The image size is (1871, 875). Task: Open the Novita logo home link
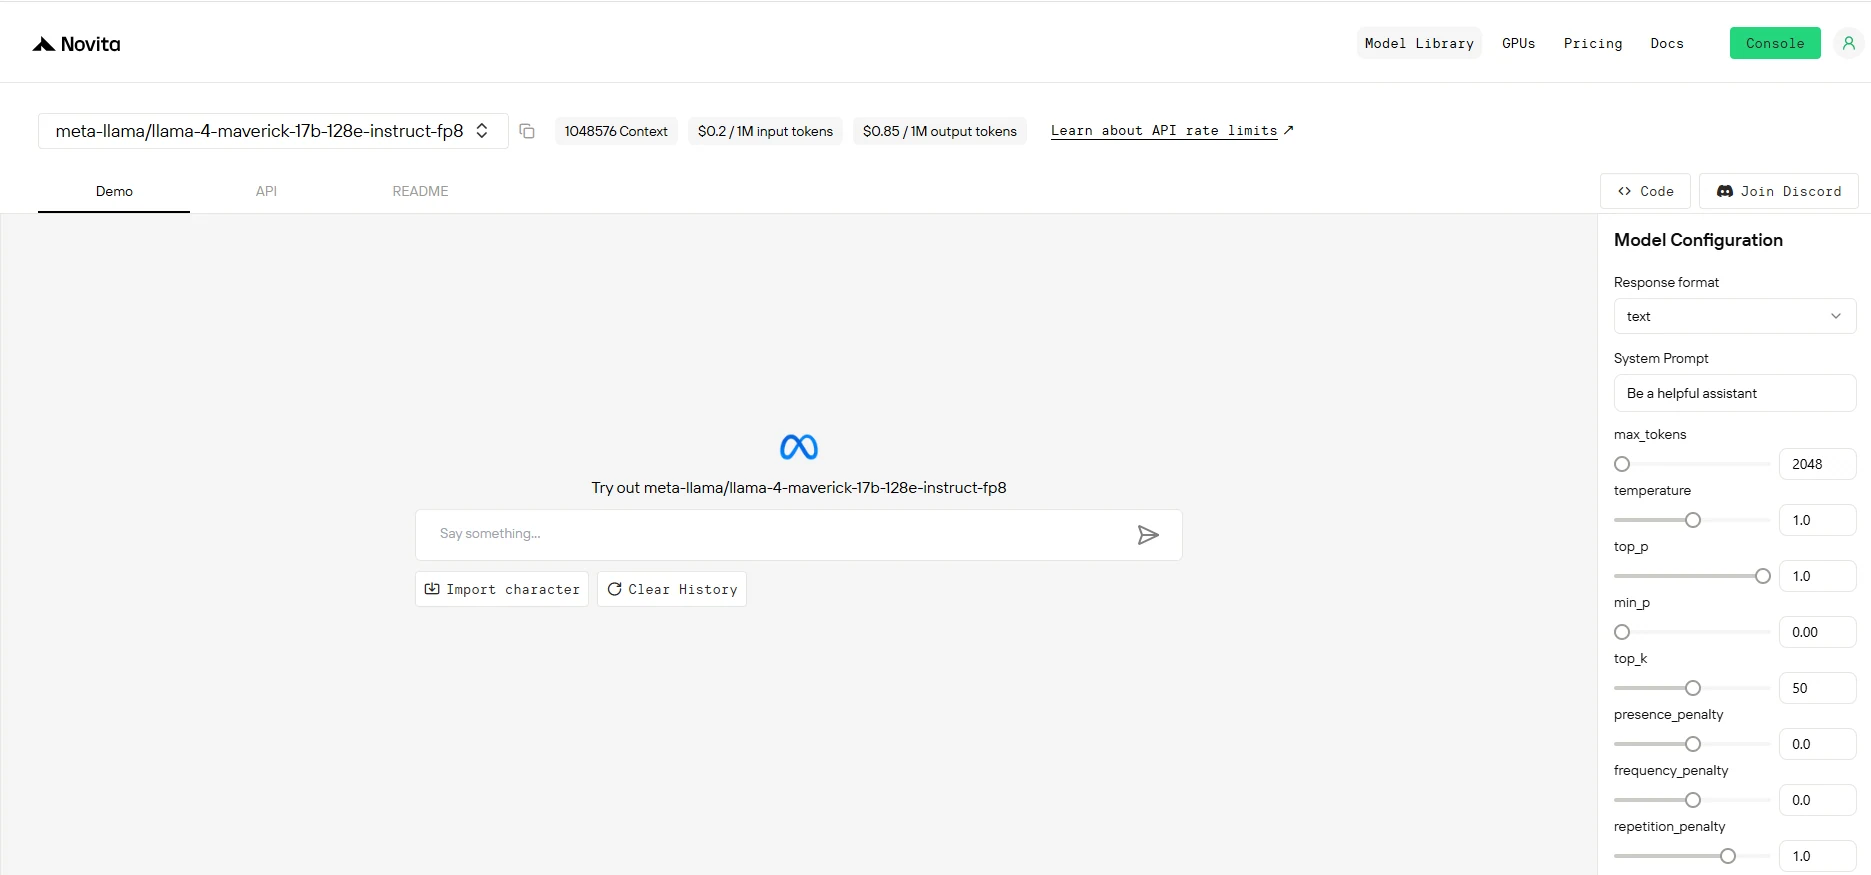click(x=76, y=44)
